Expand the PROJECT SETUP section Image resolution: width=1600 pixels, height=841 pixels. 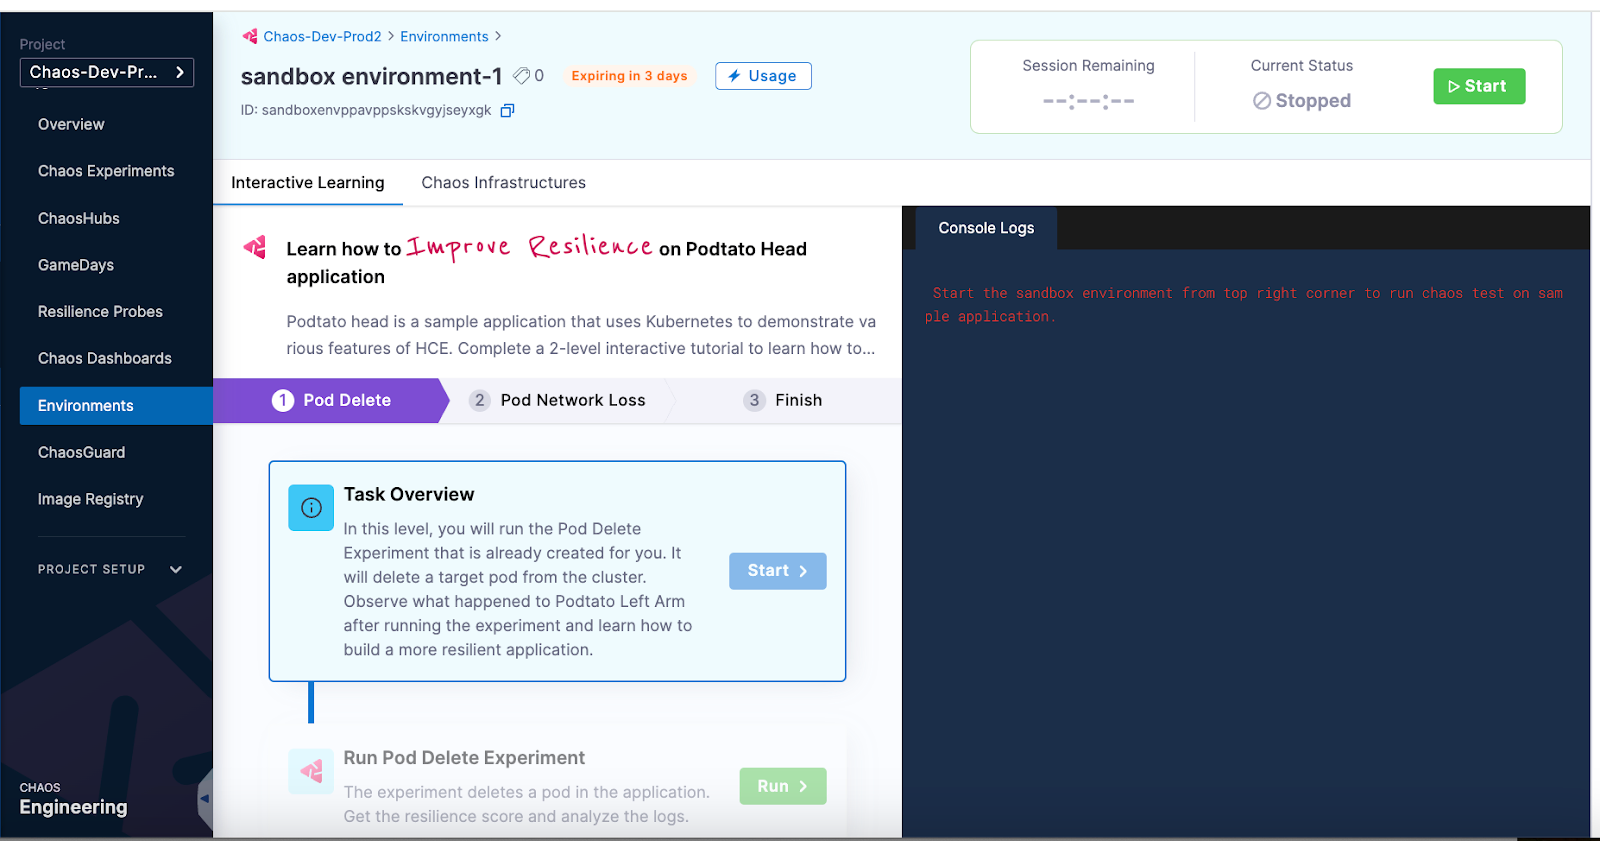click(110, 569)
